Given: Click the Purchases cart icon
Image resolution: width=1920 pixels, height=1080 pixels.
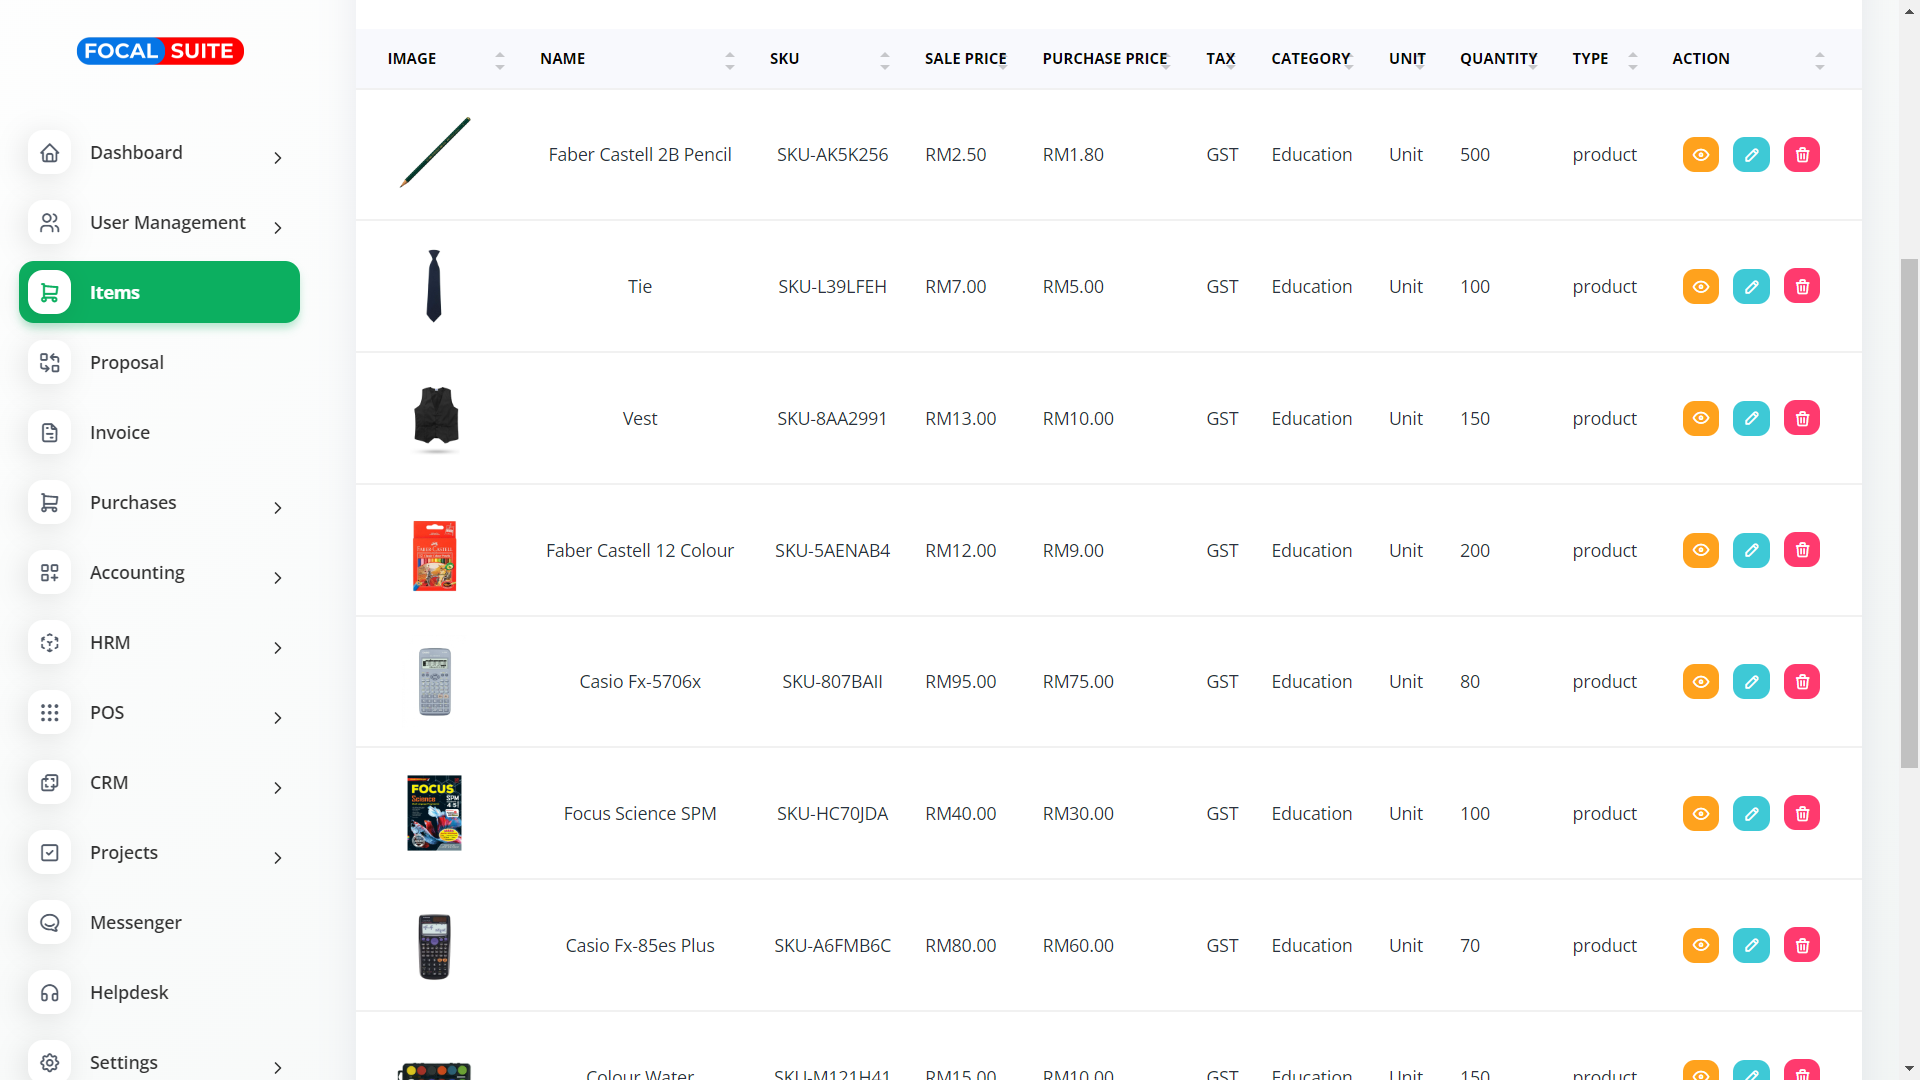Looking at the screenshot, I should coord(49,503).
